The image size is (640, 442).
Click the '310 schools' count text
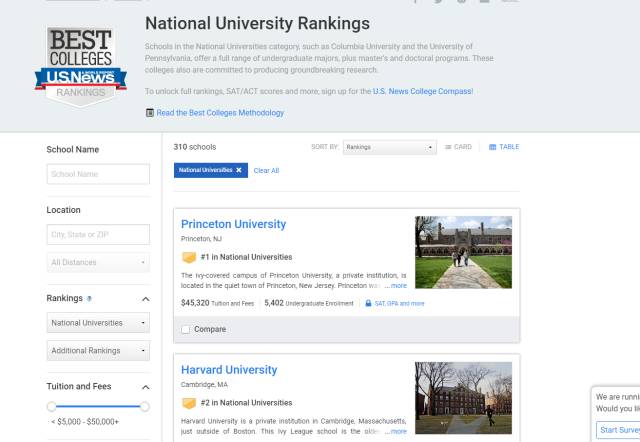[195, 147]
